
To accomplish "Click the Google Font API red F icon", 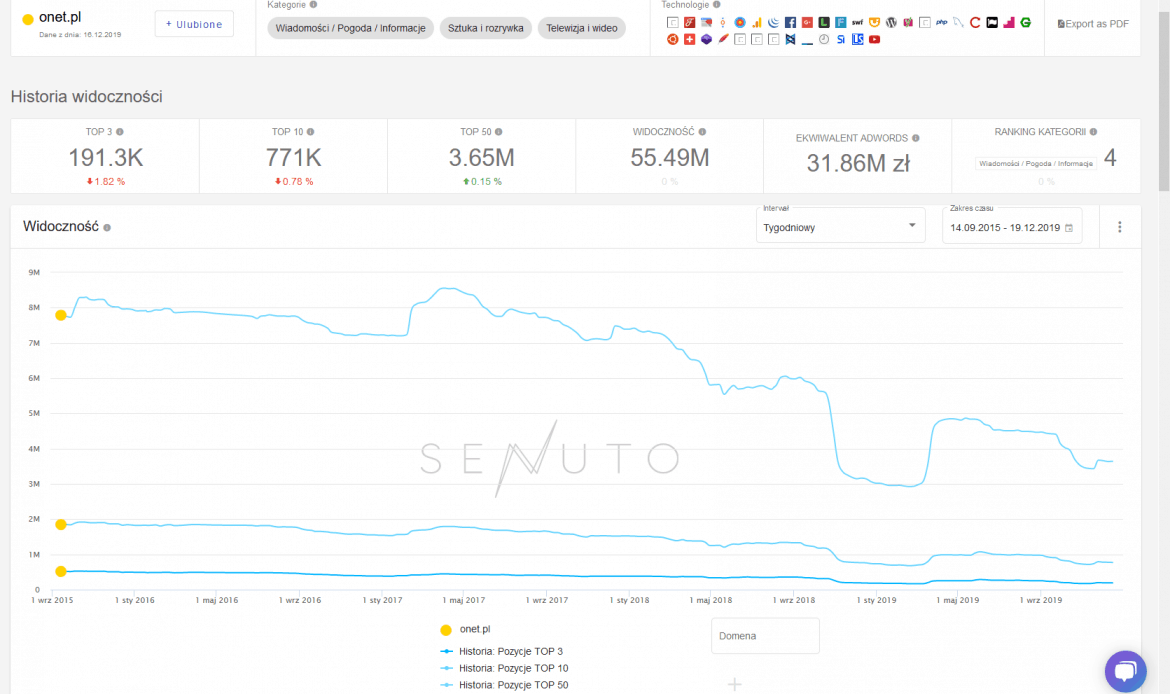I will tap(689, 22).
